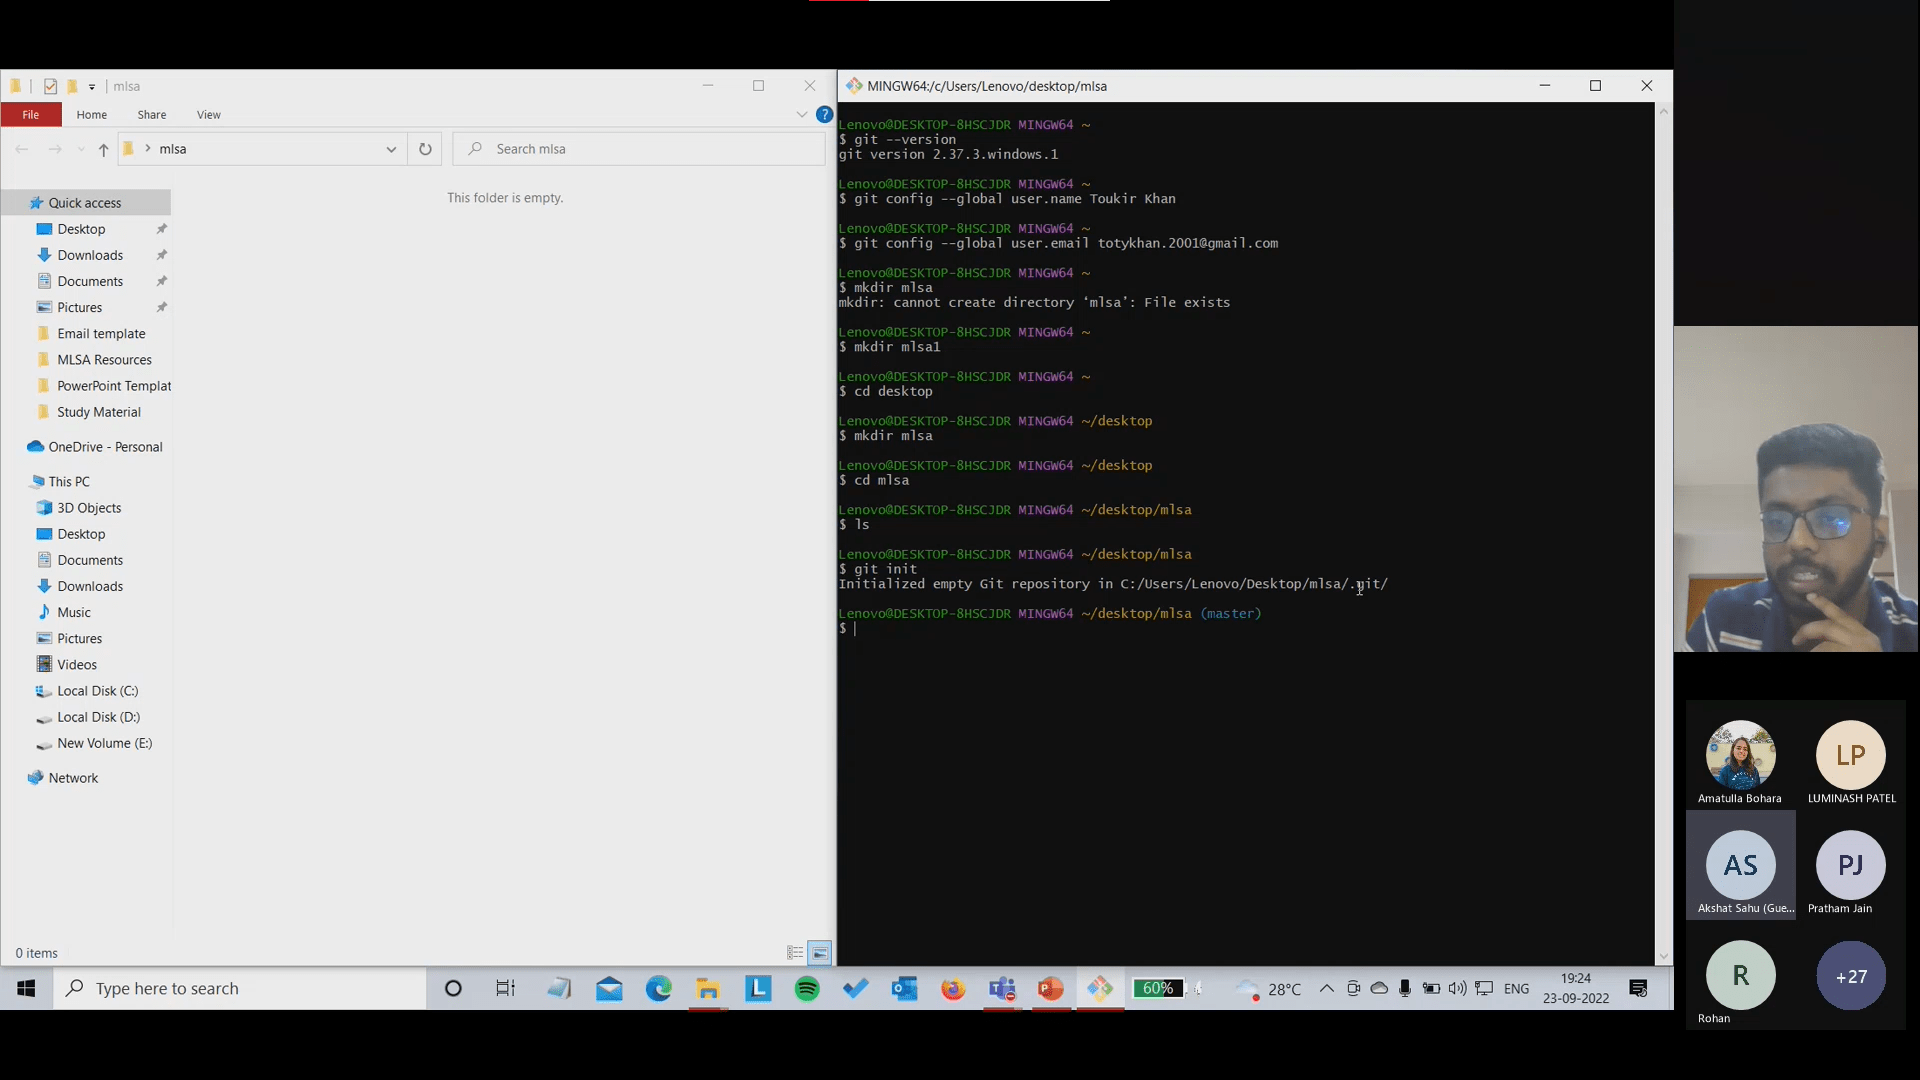Switch to large icons view layout icon
This screenshot has height=1080, width=1920.
[x=819, y=953]
